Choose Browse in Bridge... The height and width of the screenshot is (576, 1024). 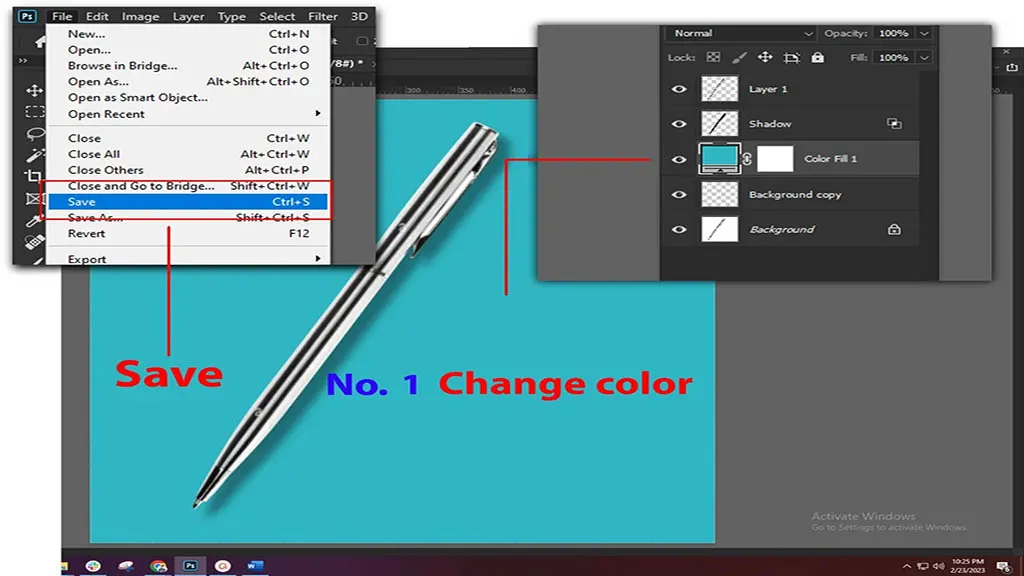(x=188, y=65)
